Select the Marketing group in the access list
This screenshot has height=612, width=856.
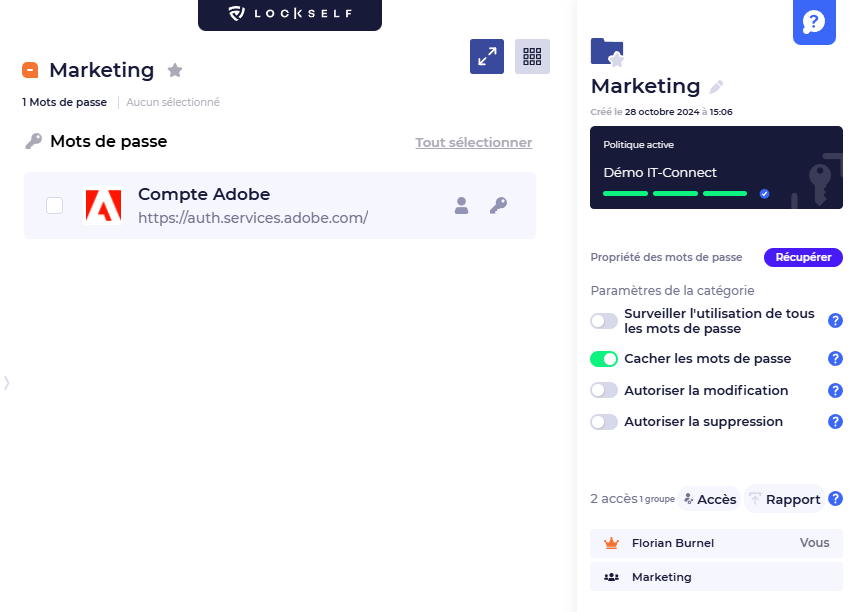point(662,577)
